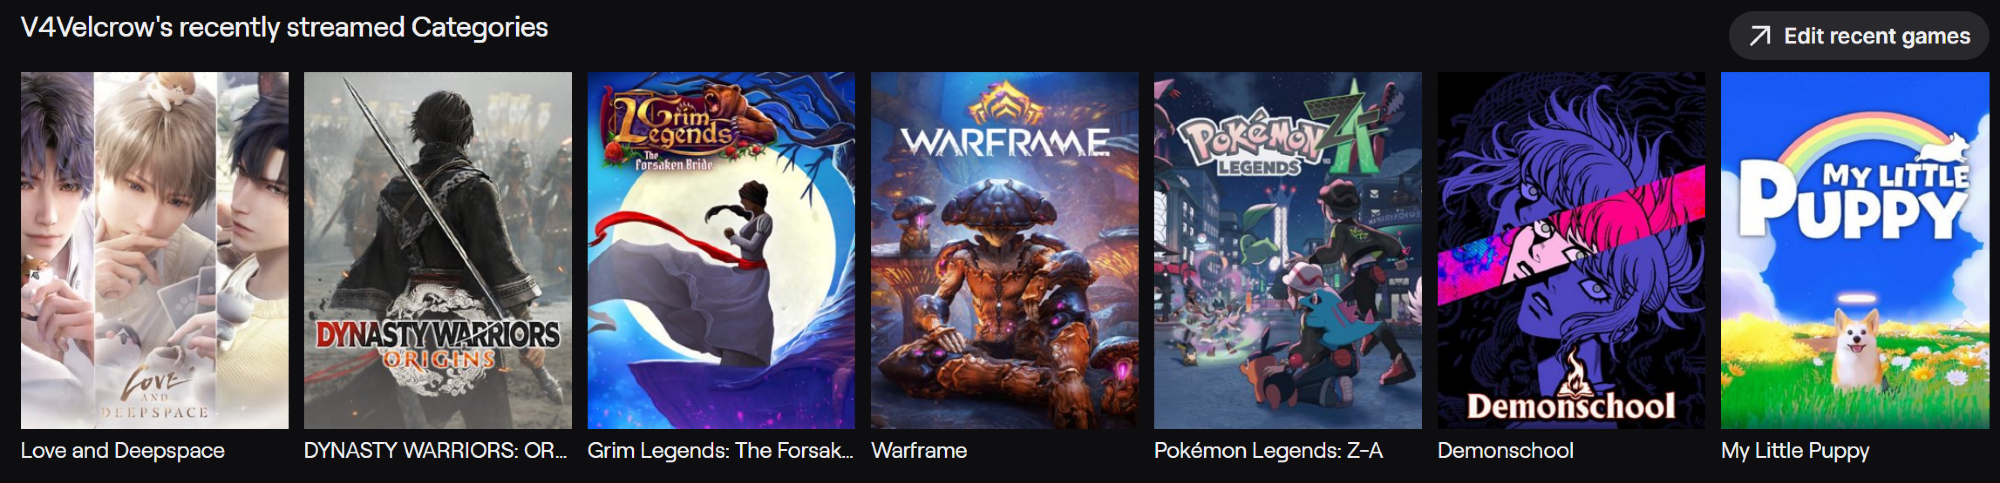Click V4Velcrow's recently streamed Categories heading

[285, 28]
